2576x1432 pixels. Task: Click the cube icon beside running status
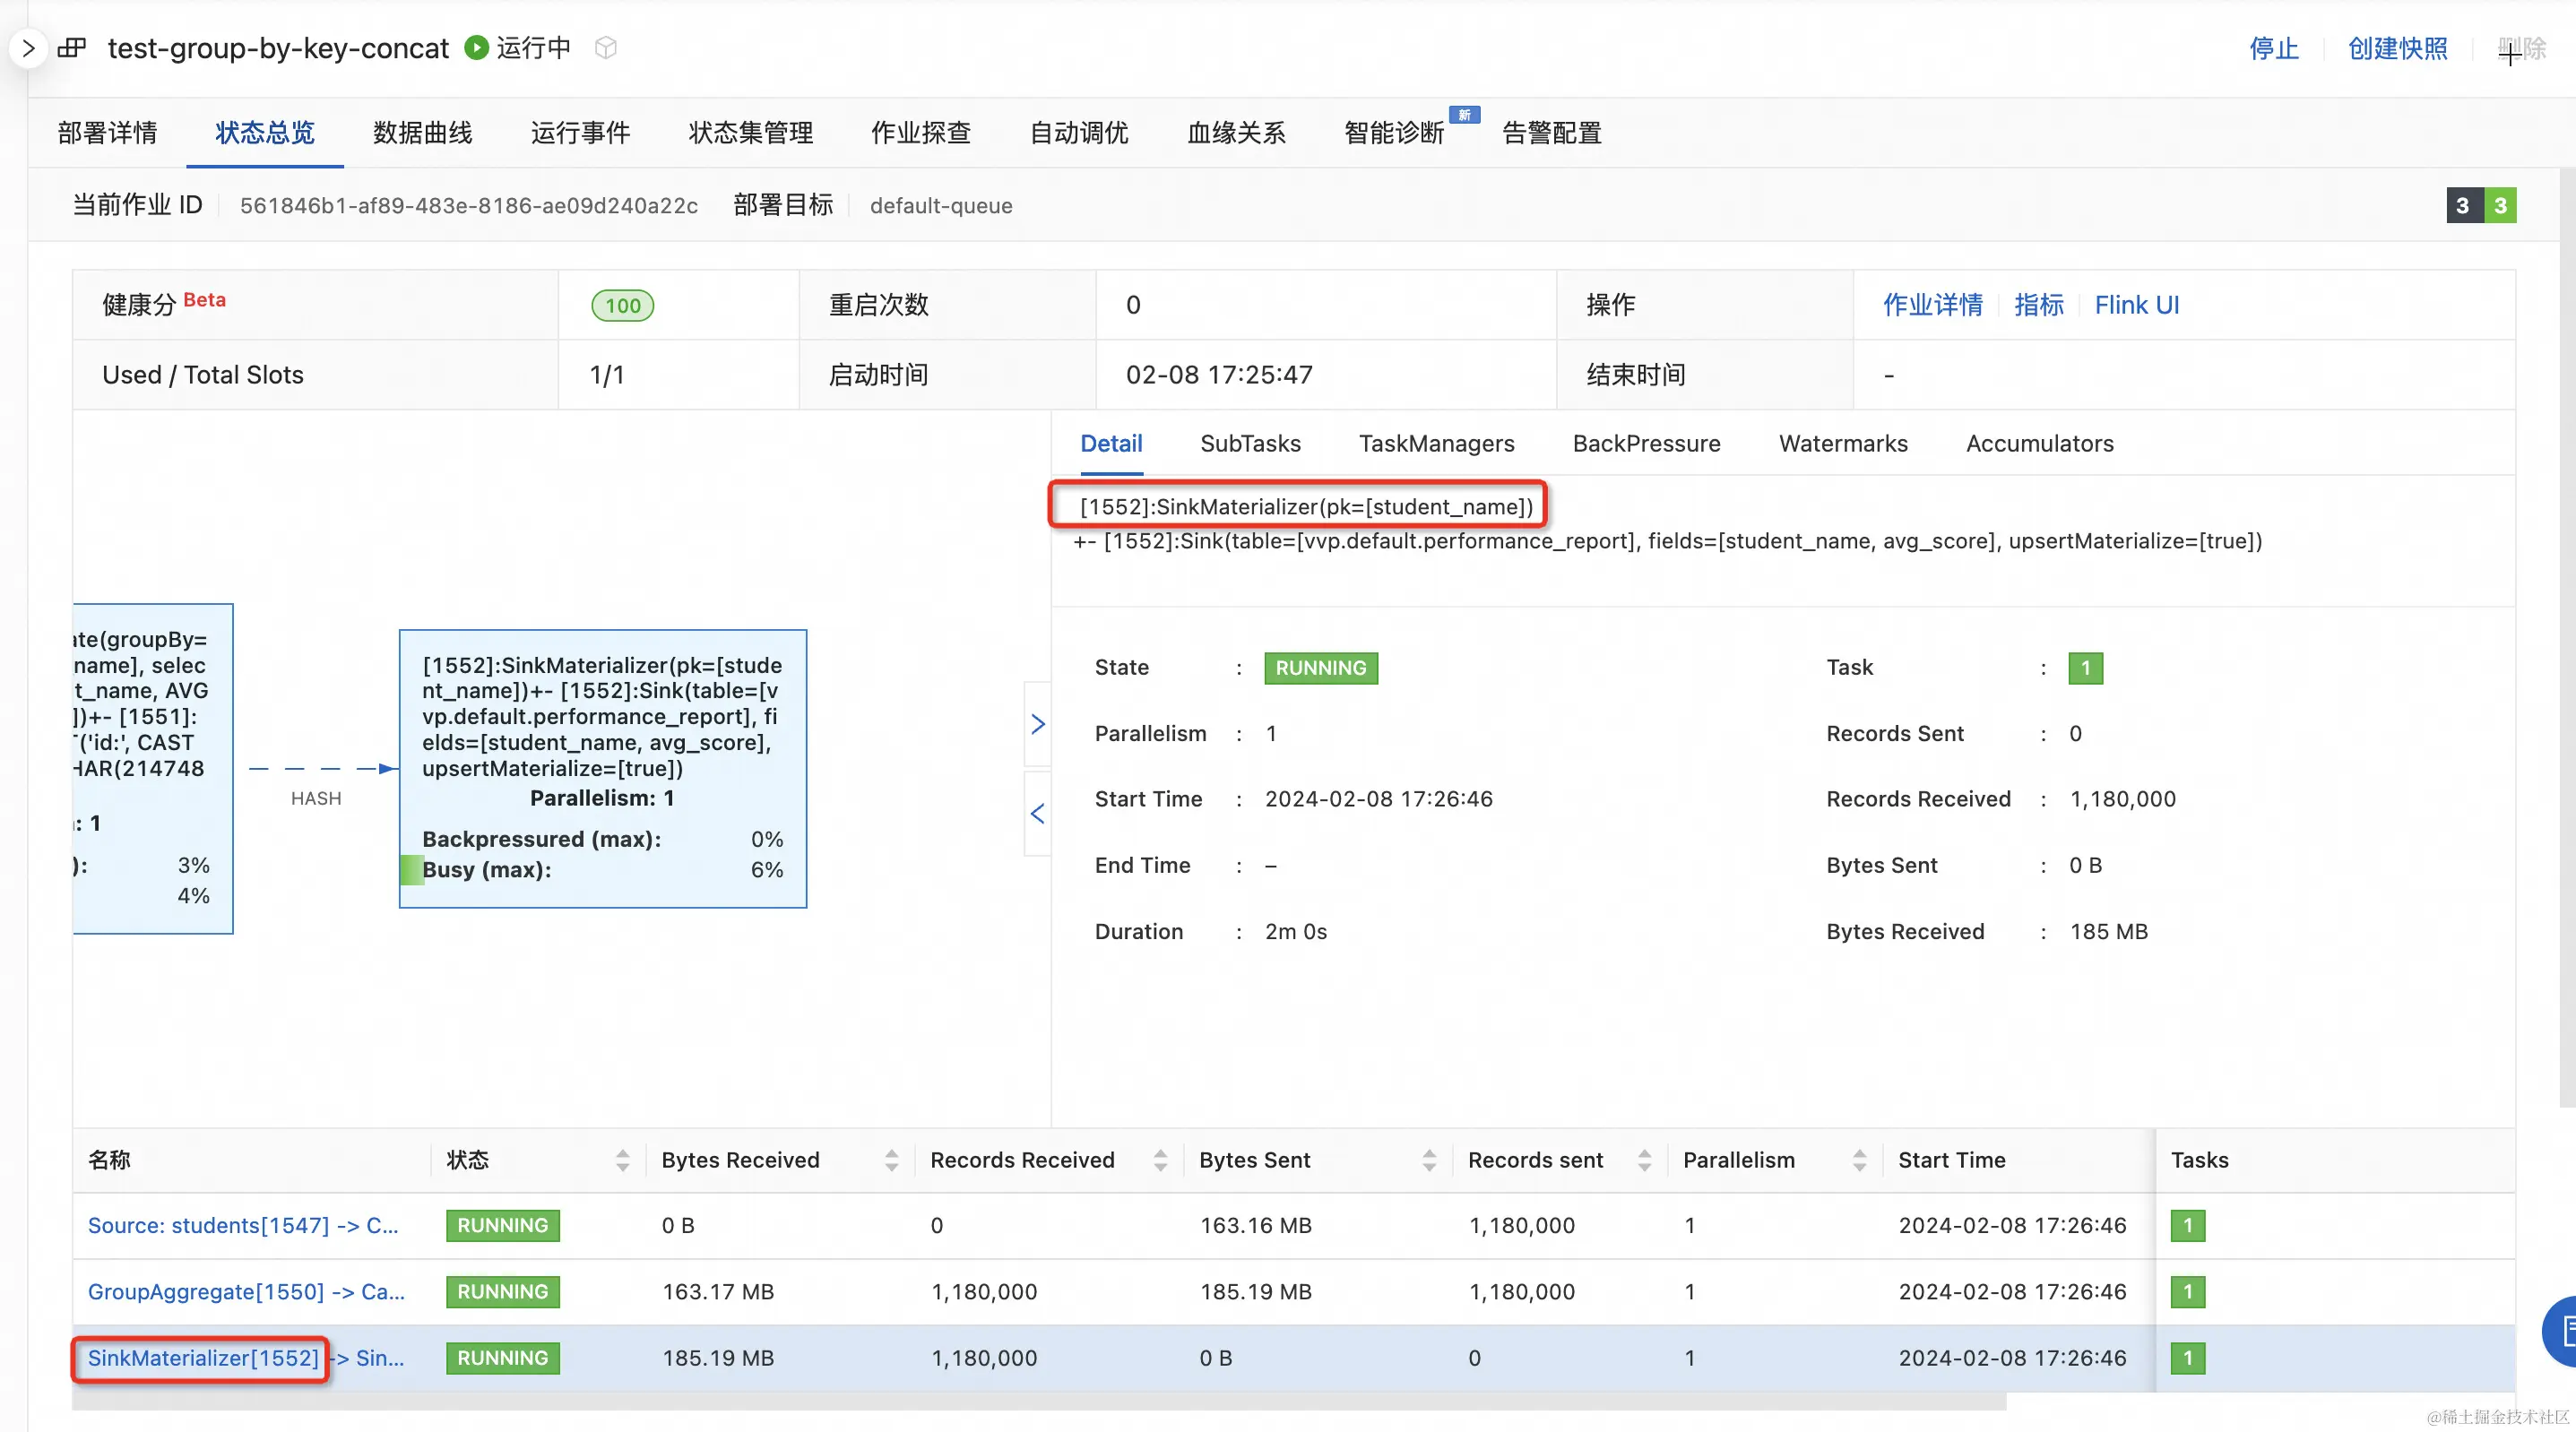(605, 48)
